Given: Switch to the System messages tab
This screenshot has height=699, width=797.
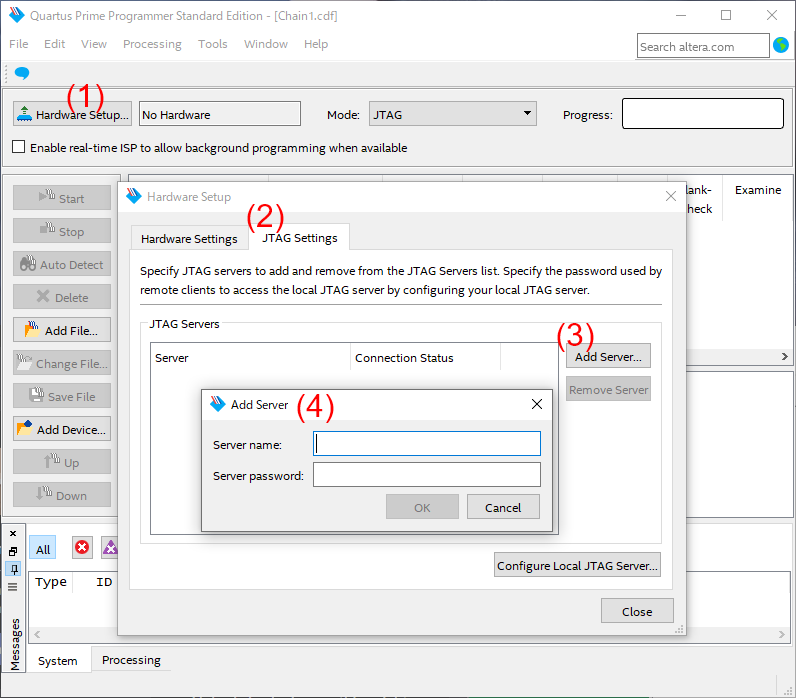Looking at the screenshot, I should pos(57,660).
